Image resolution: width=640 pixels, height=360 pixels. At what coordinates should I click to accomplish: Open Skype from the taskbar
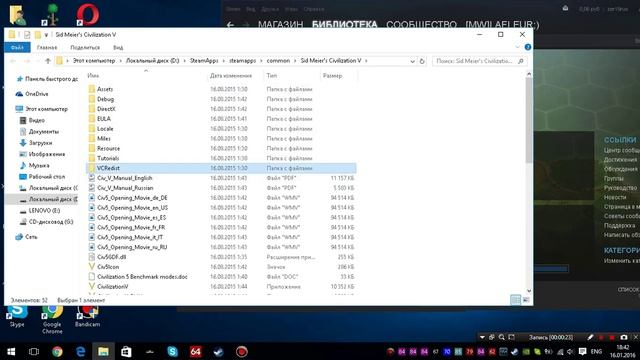click(x=172, y=351)
